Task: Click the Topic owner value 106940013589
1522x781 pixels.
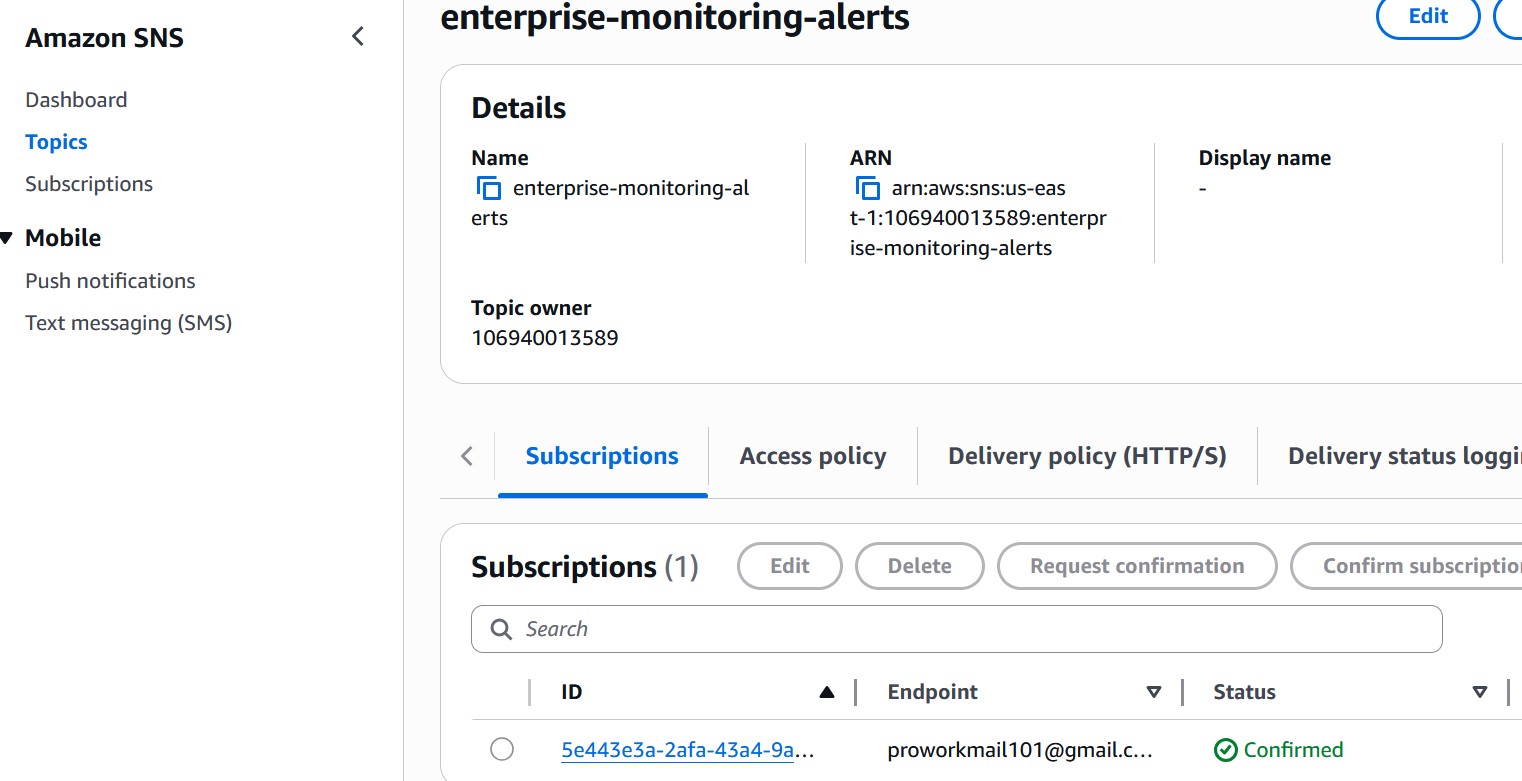Action: 545,338
